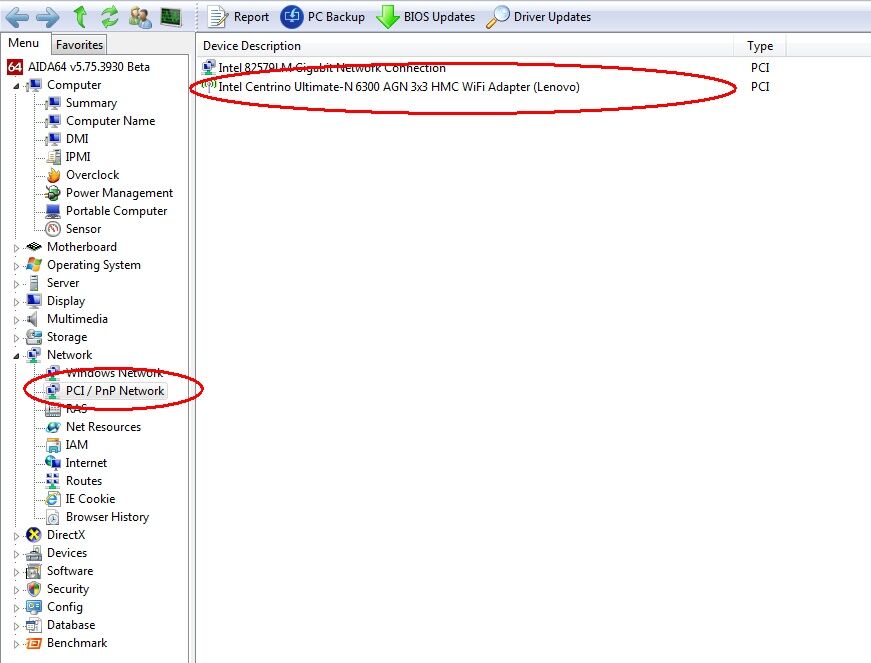Go up one level with green arrow
This screenshot has width=871, height=663.
point(81,17)
